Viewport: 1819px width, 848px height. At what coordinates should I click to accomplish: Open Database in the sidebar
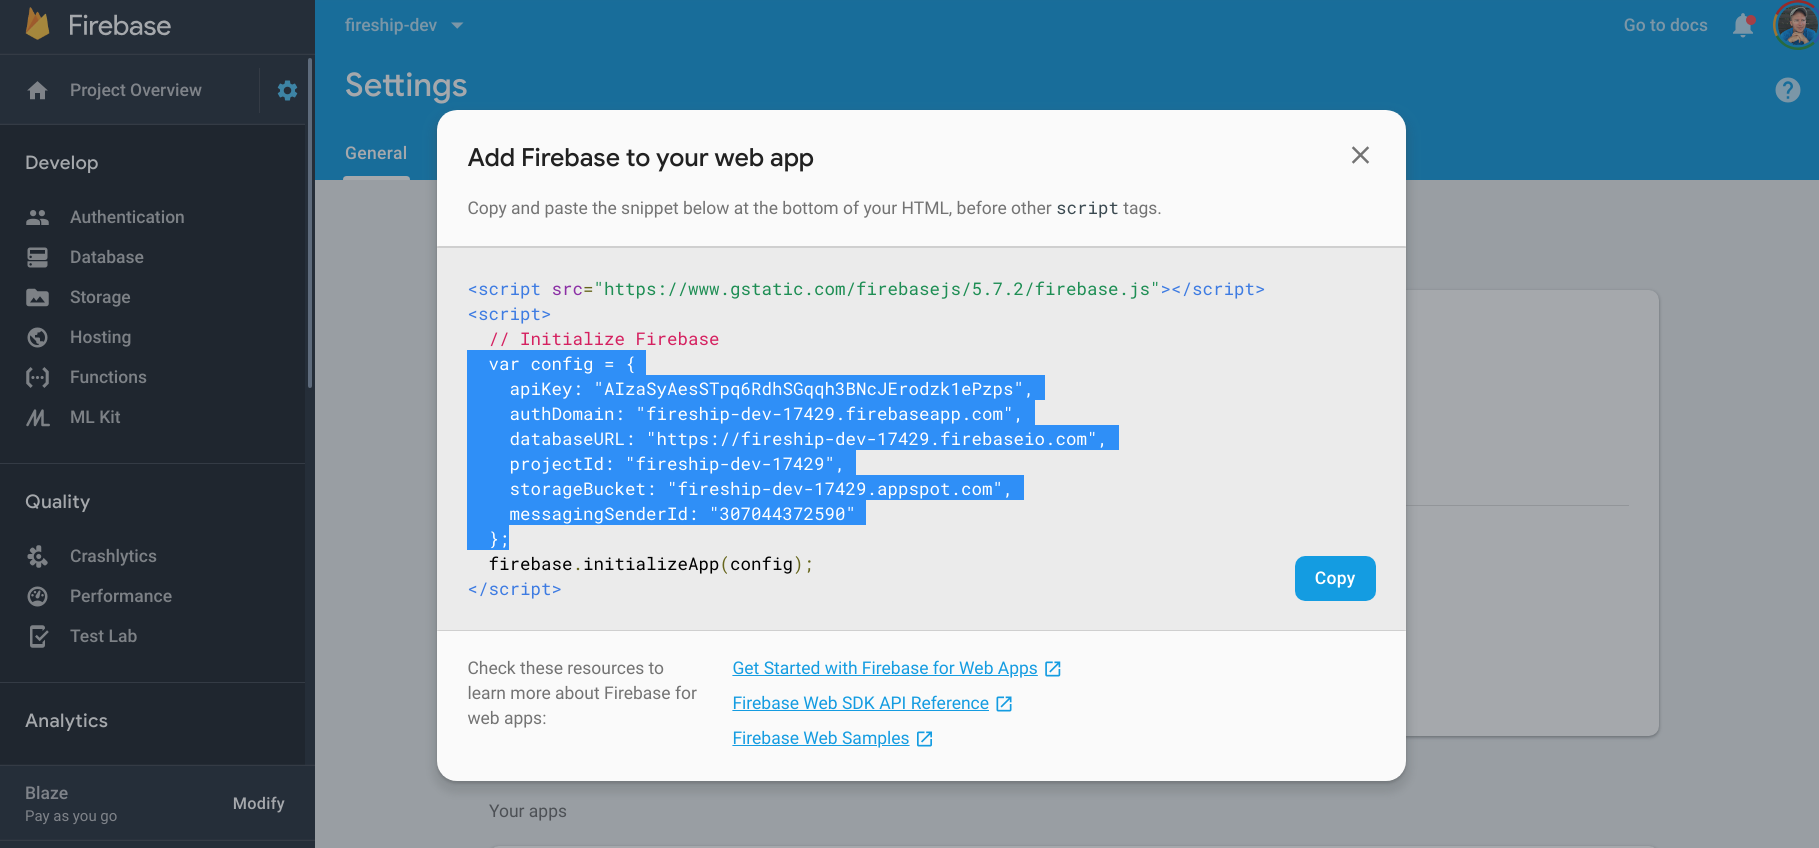[x=107, y=257]
